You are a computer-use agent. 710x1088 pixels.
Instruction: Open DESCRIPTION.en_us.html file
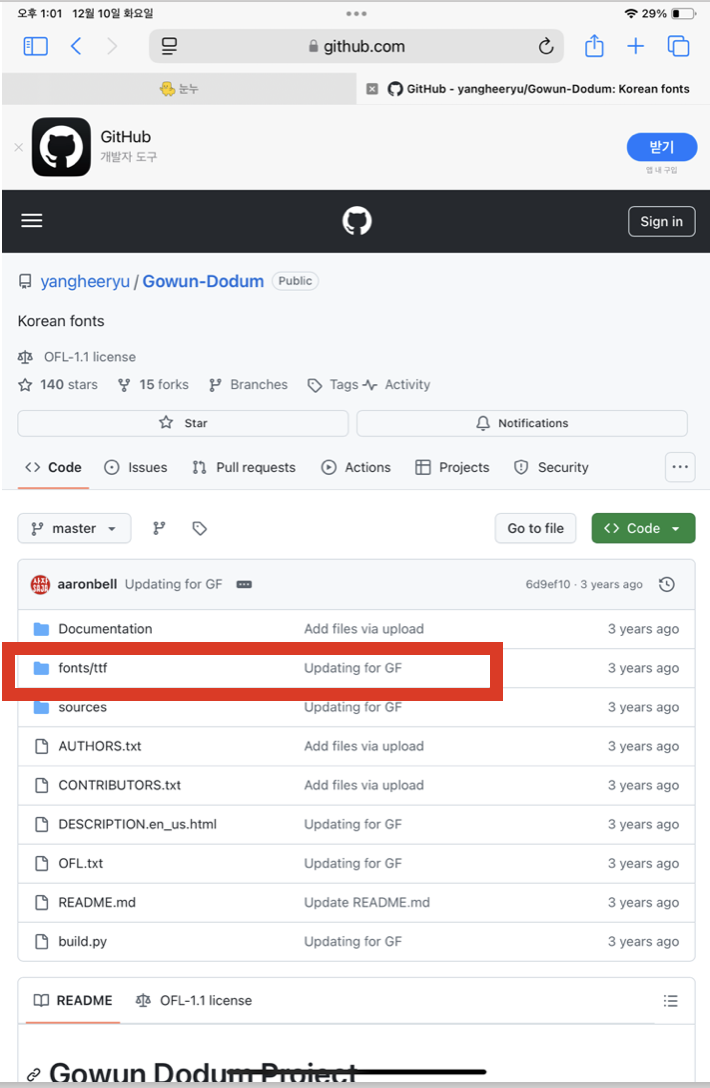coord(137,824)
